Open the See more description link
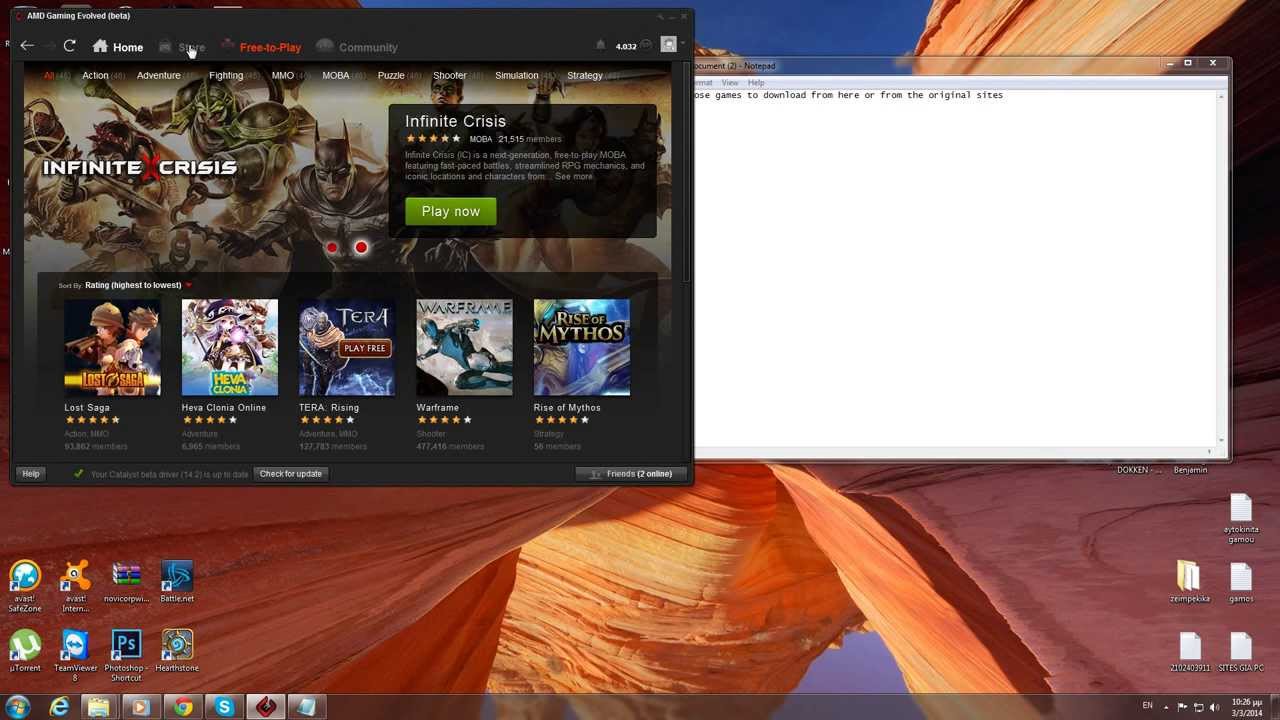Viewport: 1280px width, 720px height. tap(574, 177)
